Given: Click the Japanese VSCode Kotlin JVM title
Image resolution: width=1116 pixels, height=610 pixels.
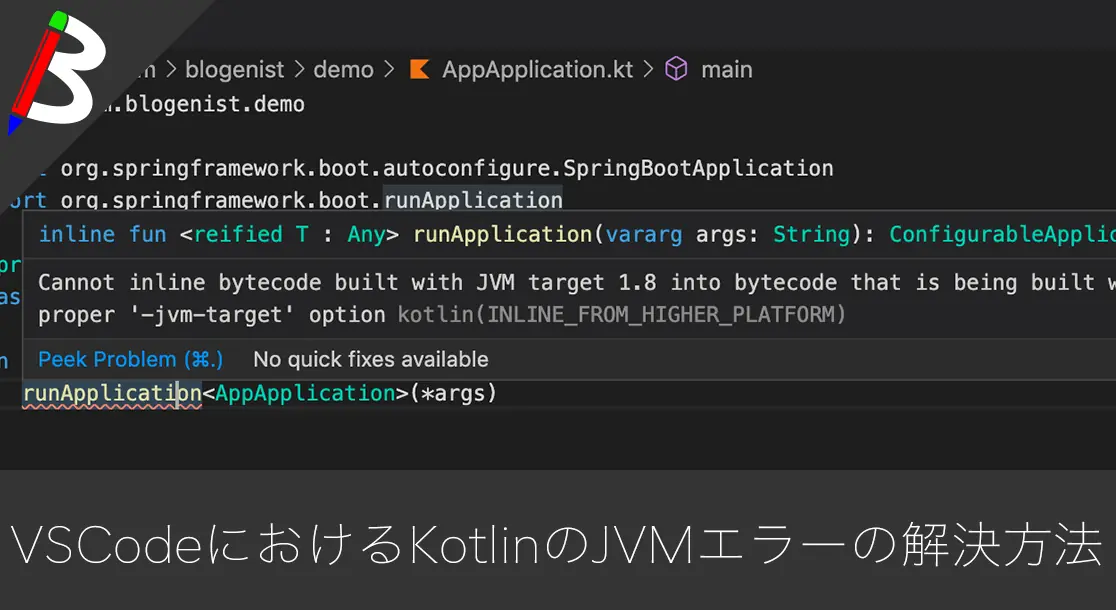Looking at the screenshot, I should (x=557, y=546).
